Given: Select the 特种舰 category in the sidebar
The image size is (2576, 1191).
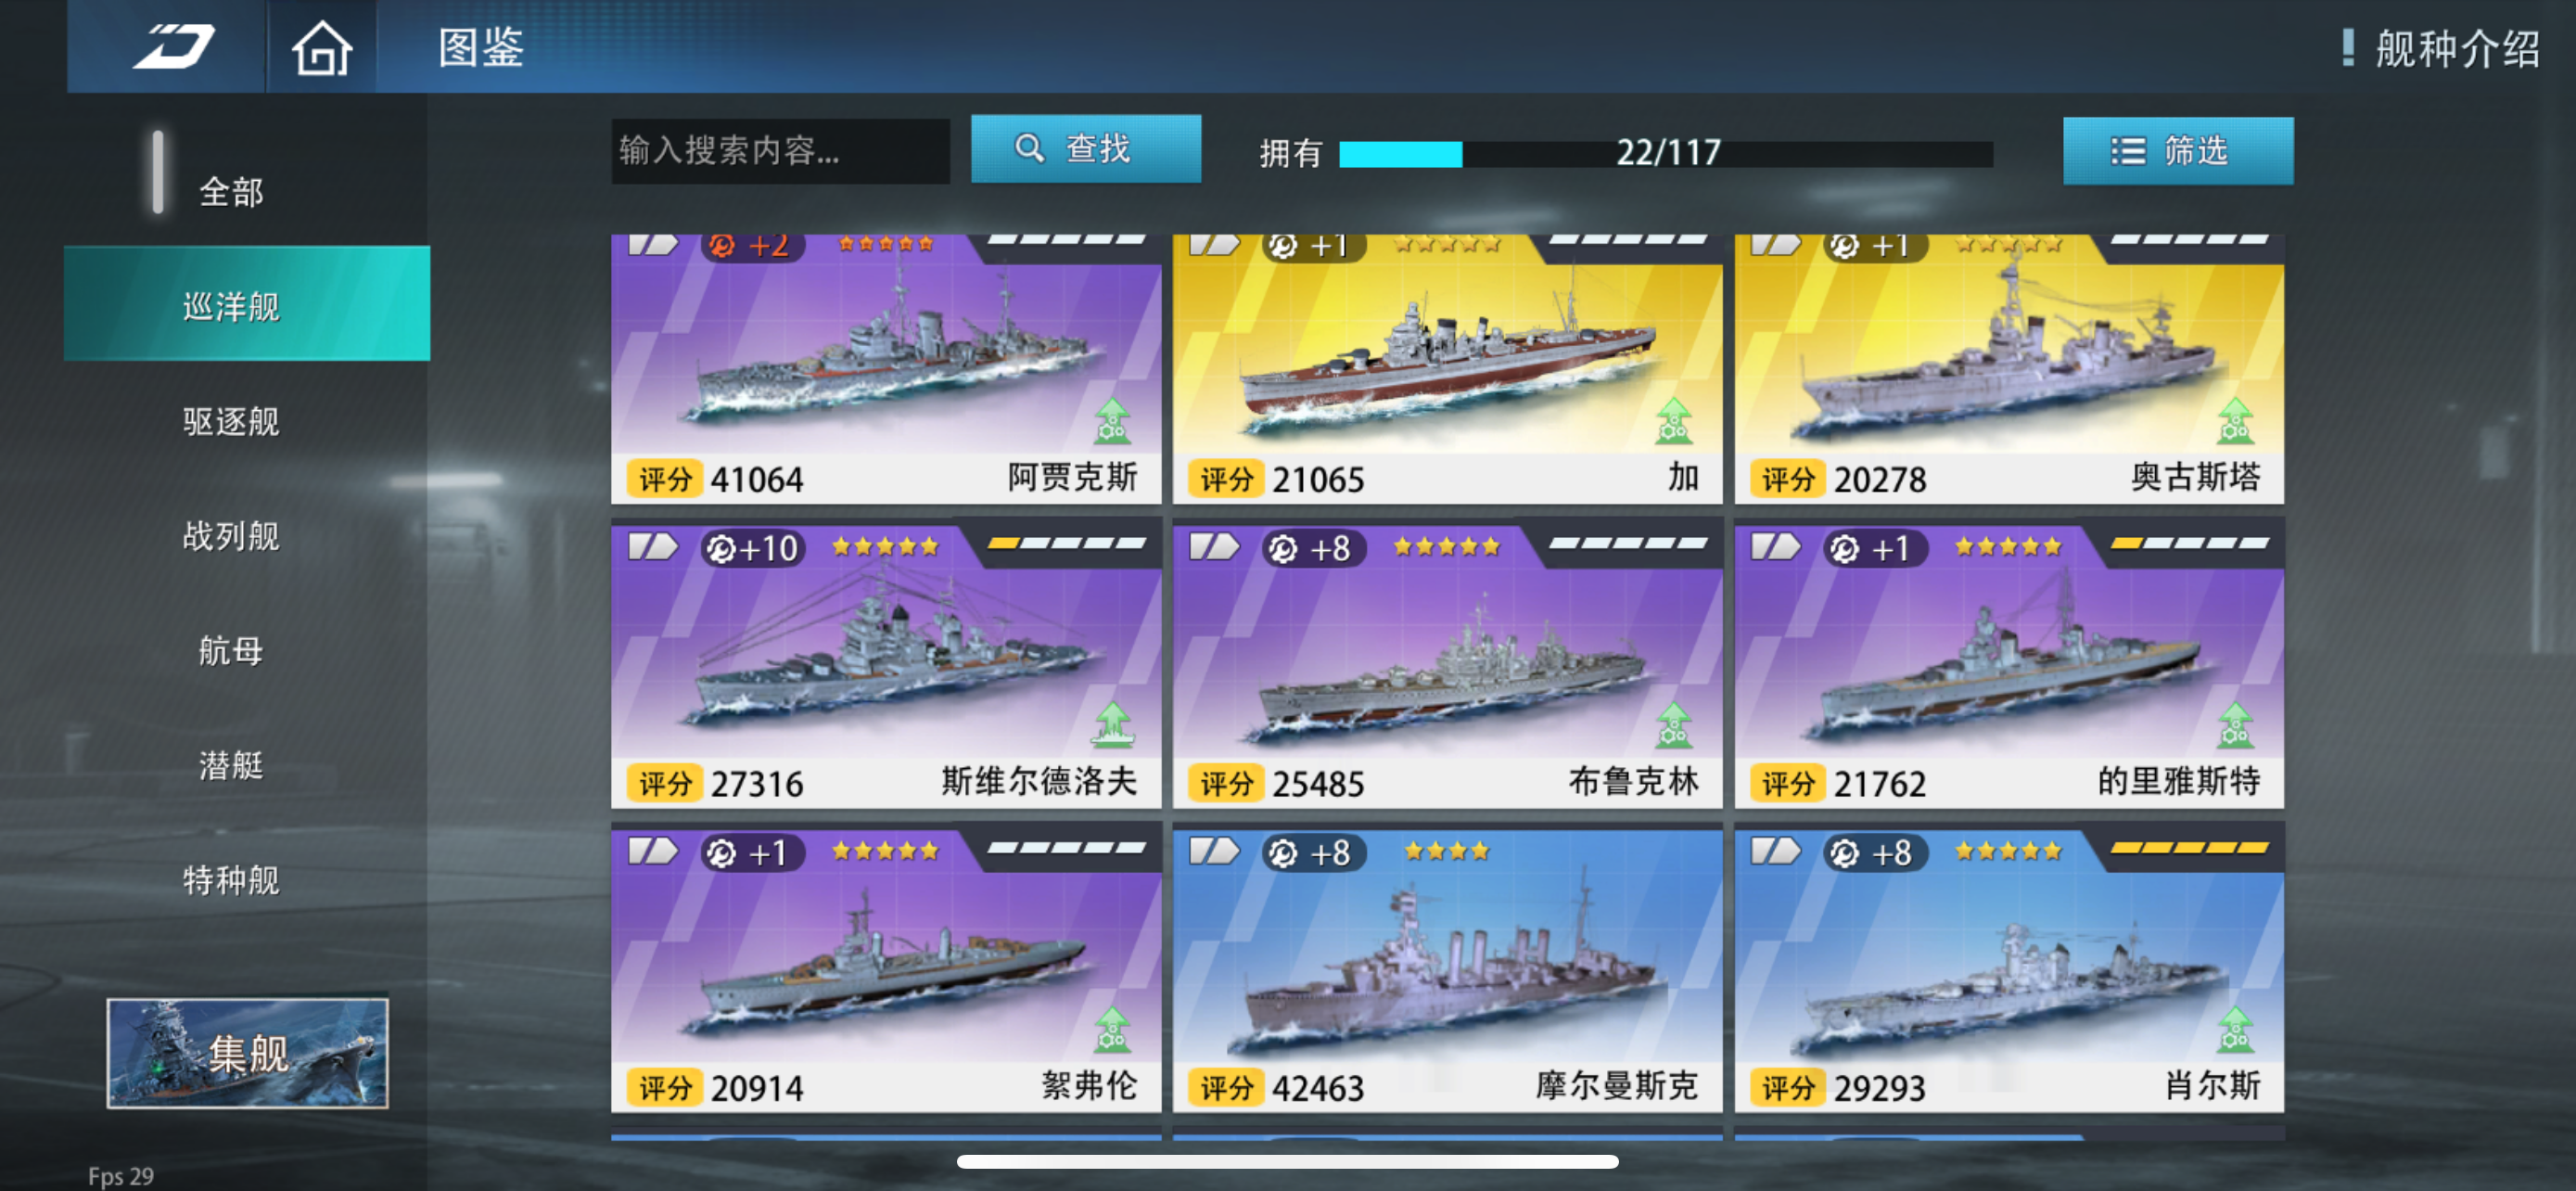Looking at the screenshot, I should tap(231, 880).
